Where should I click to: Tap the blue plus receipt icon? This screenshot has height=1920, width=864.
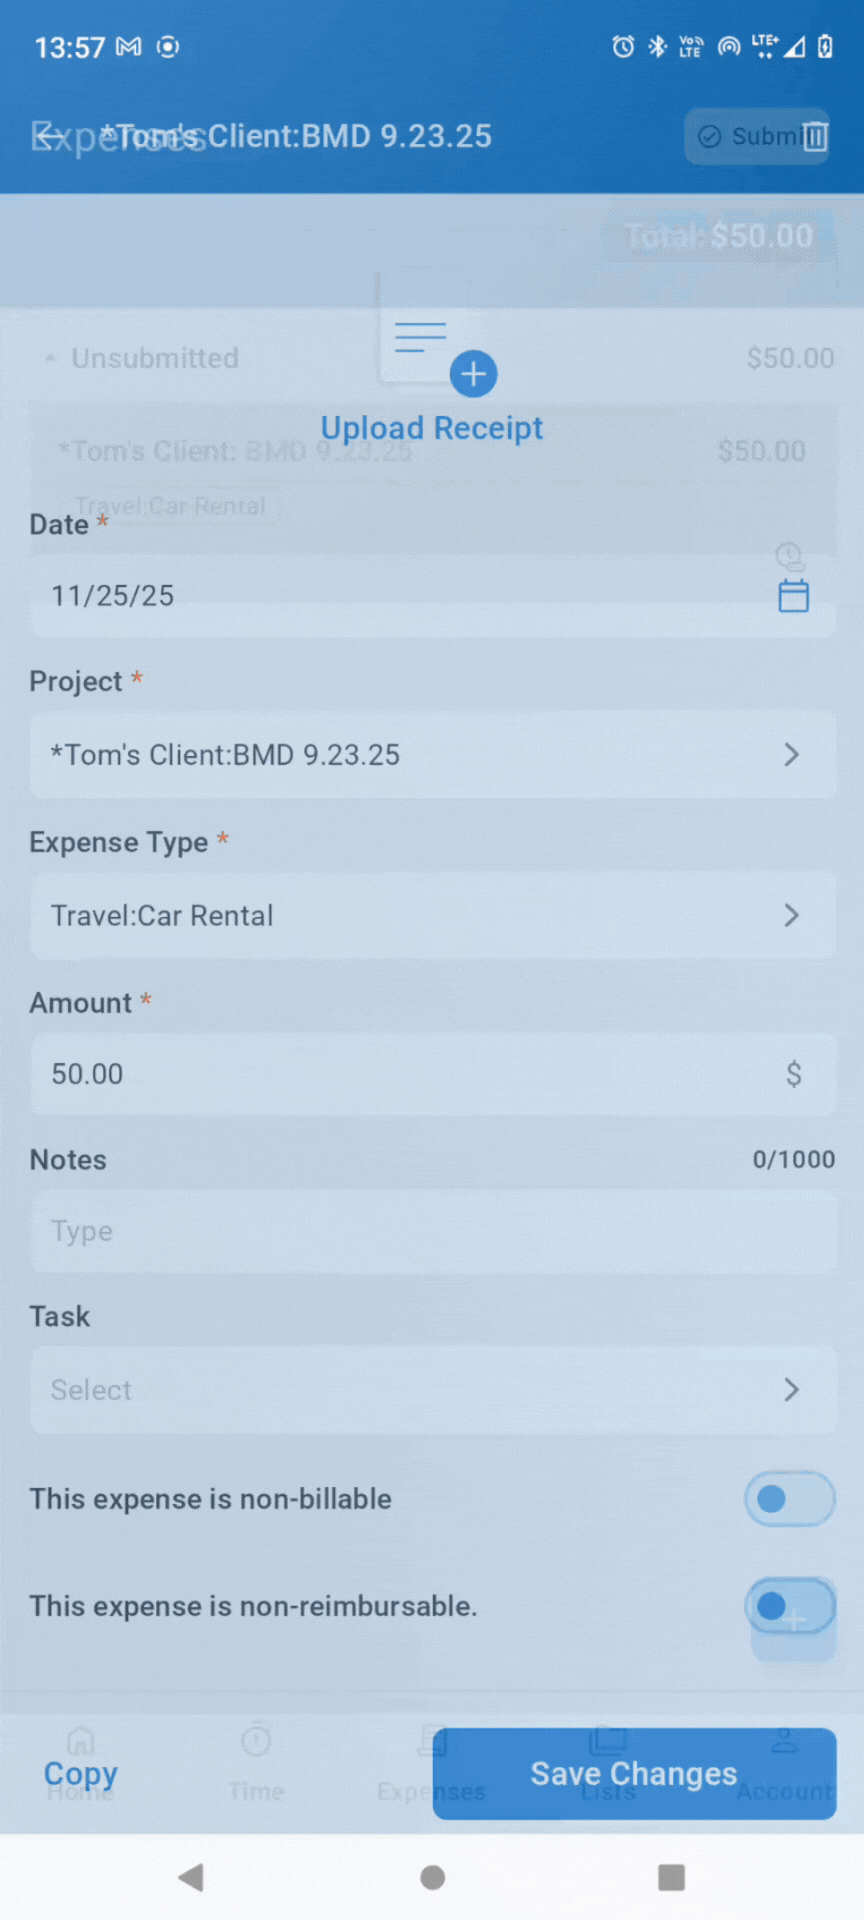[x=473, y=374]
